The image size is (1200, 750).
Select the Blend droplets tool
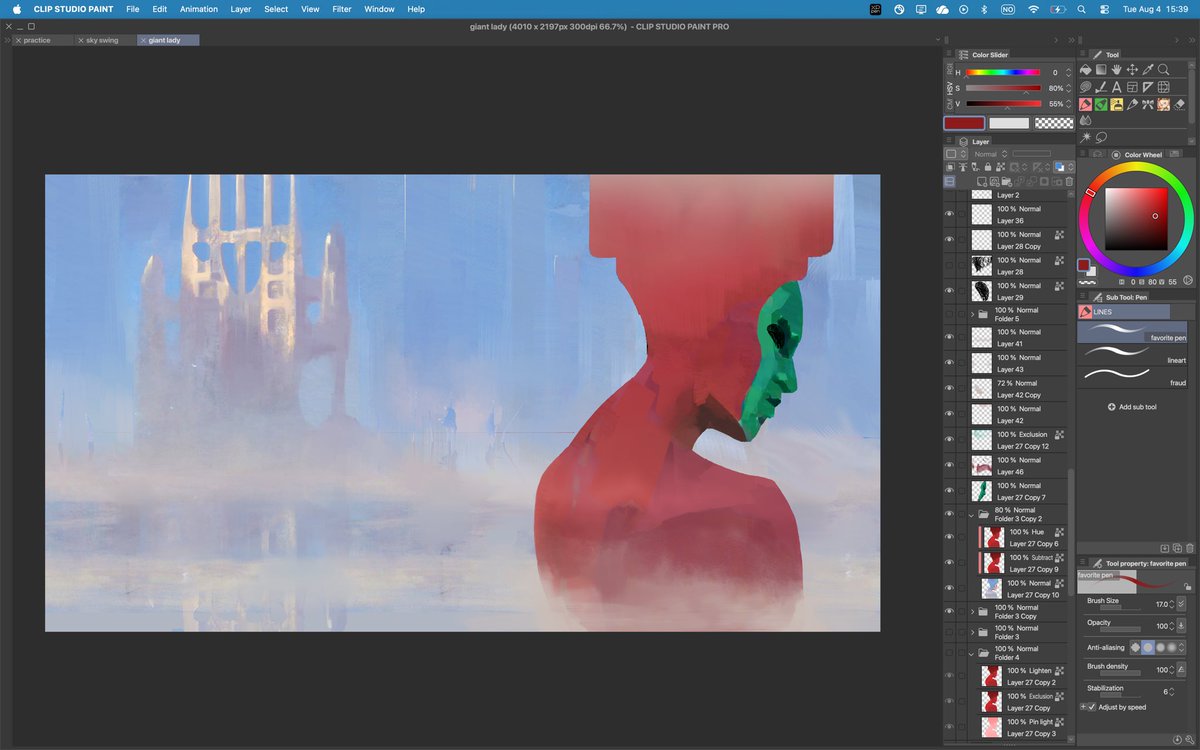click(x=1086, y=121)
